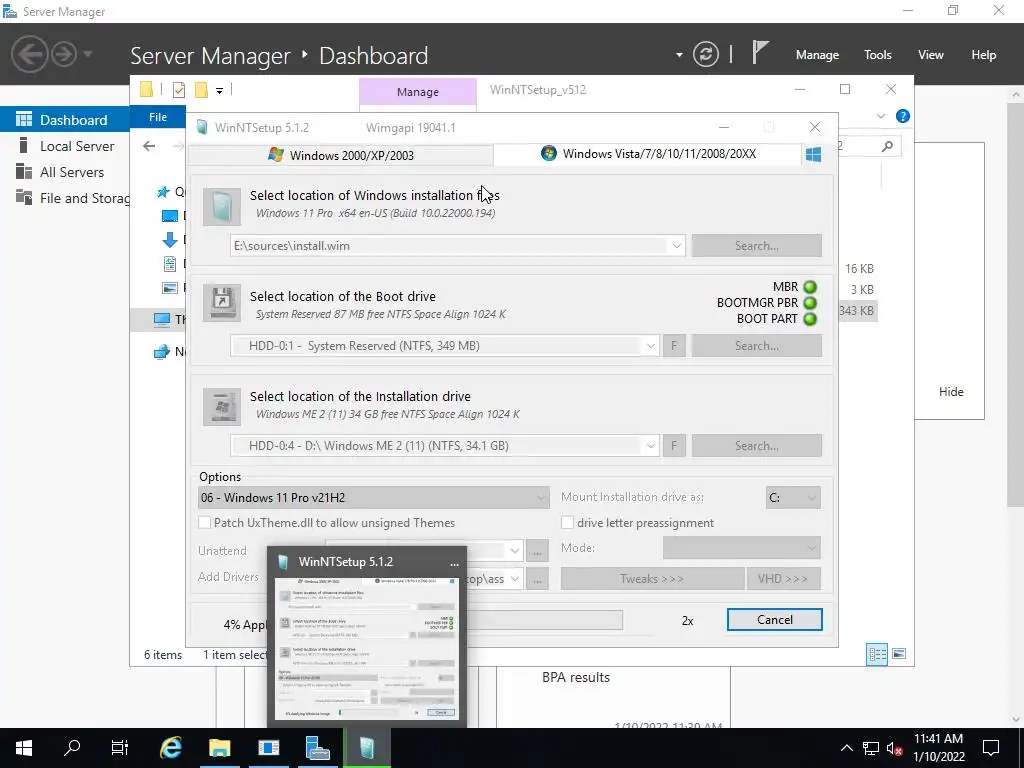Click the BOOTMGR PBR green status light
Screen dimensions: 1024x768
[810, 302]
